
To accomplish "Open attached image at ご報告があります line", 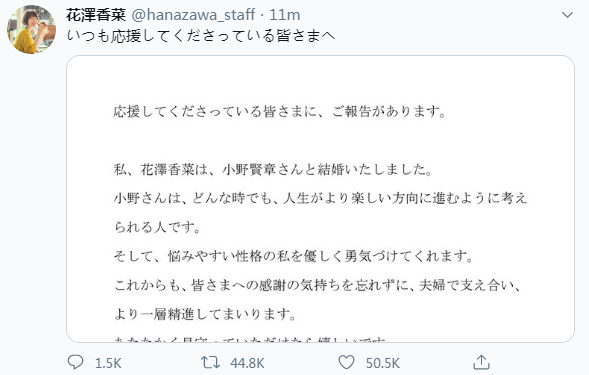I will [x=279, y=112].
